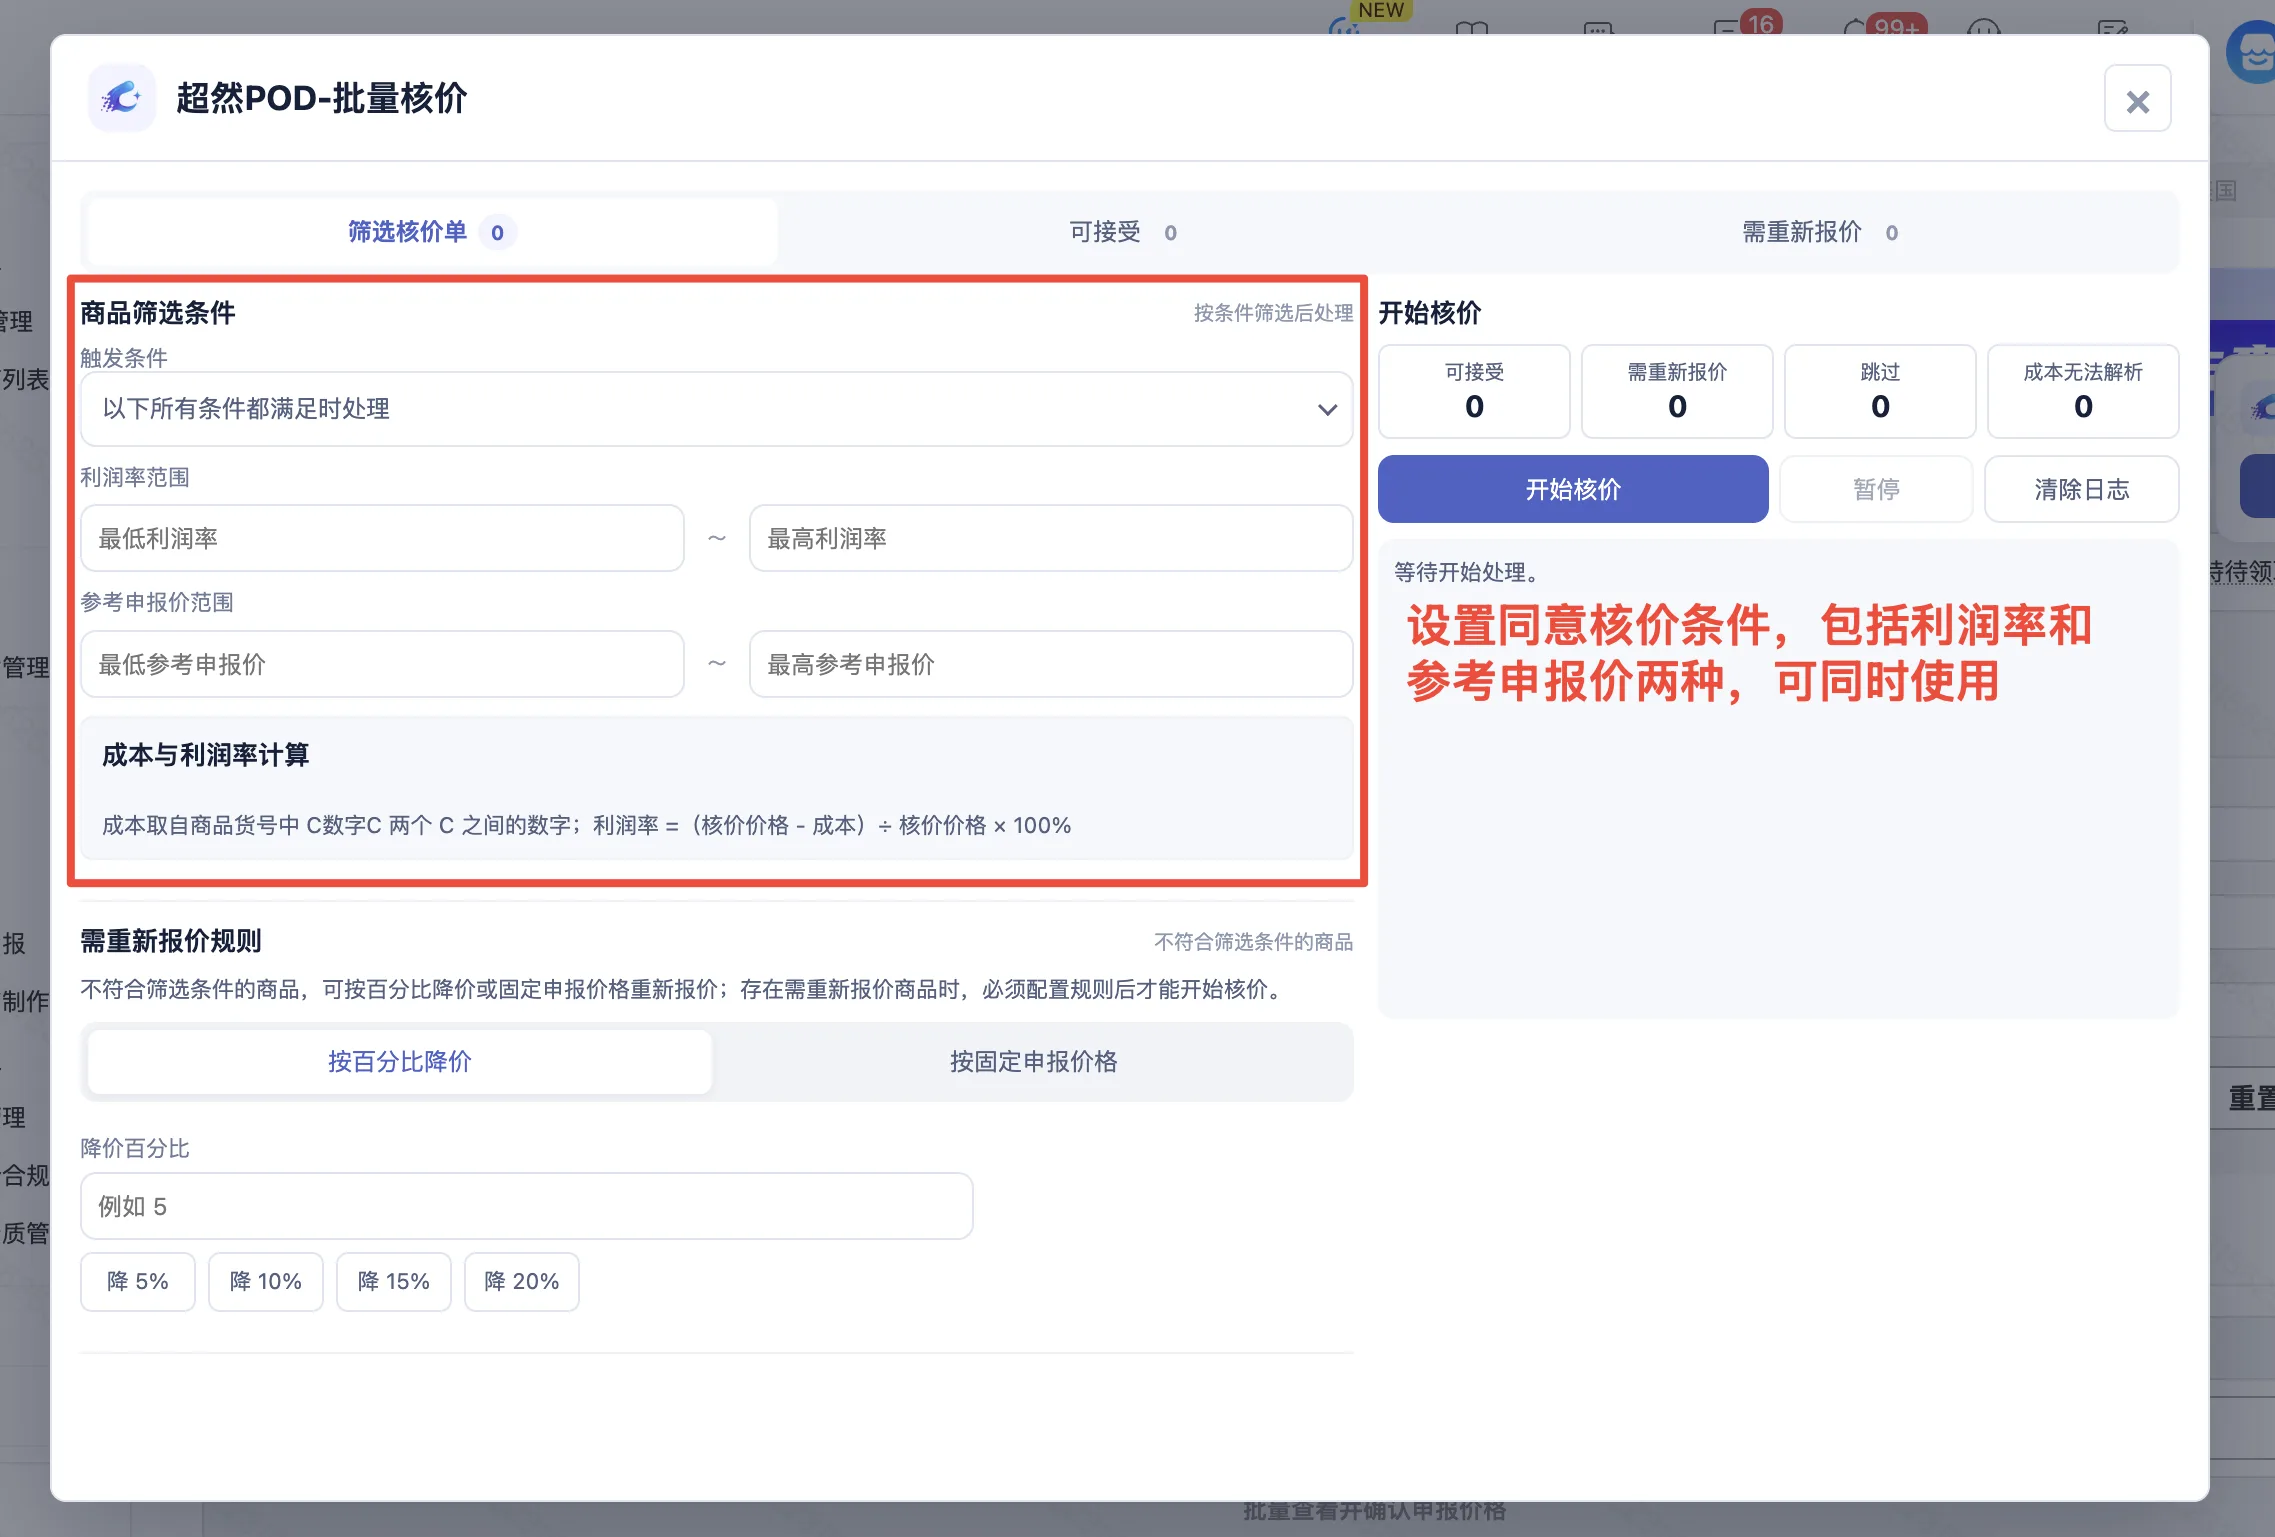Screen dimensions: 2275x1537
Task: Click the 需重新报价 counter card
Action: coord(1677,391)
